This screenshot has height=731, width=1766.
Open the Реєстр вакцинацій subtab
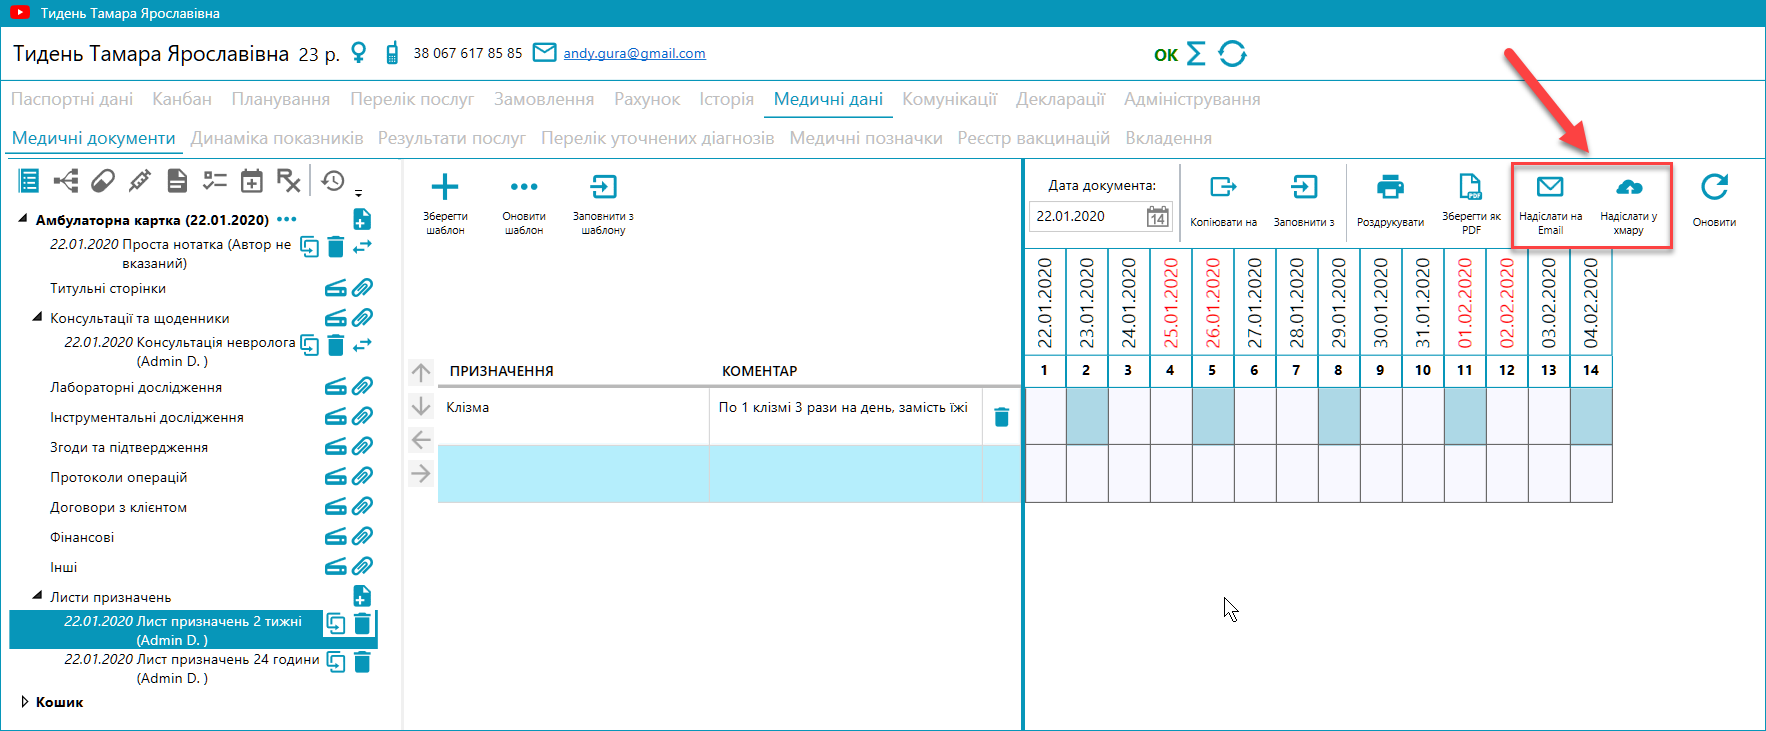1033,138
